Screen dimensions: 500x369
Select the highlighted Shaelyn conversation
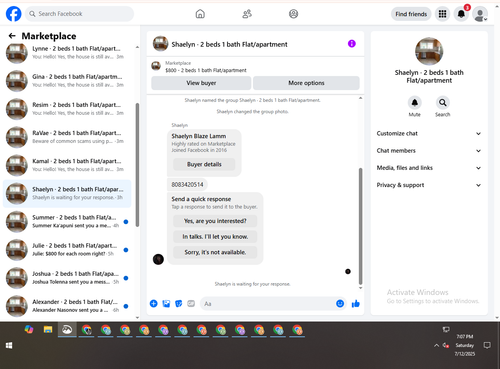click(67, 193)
